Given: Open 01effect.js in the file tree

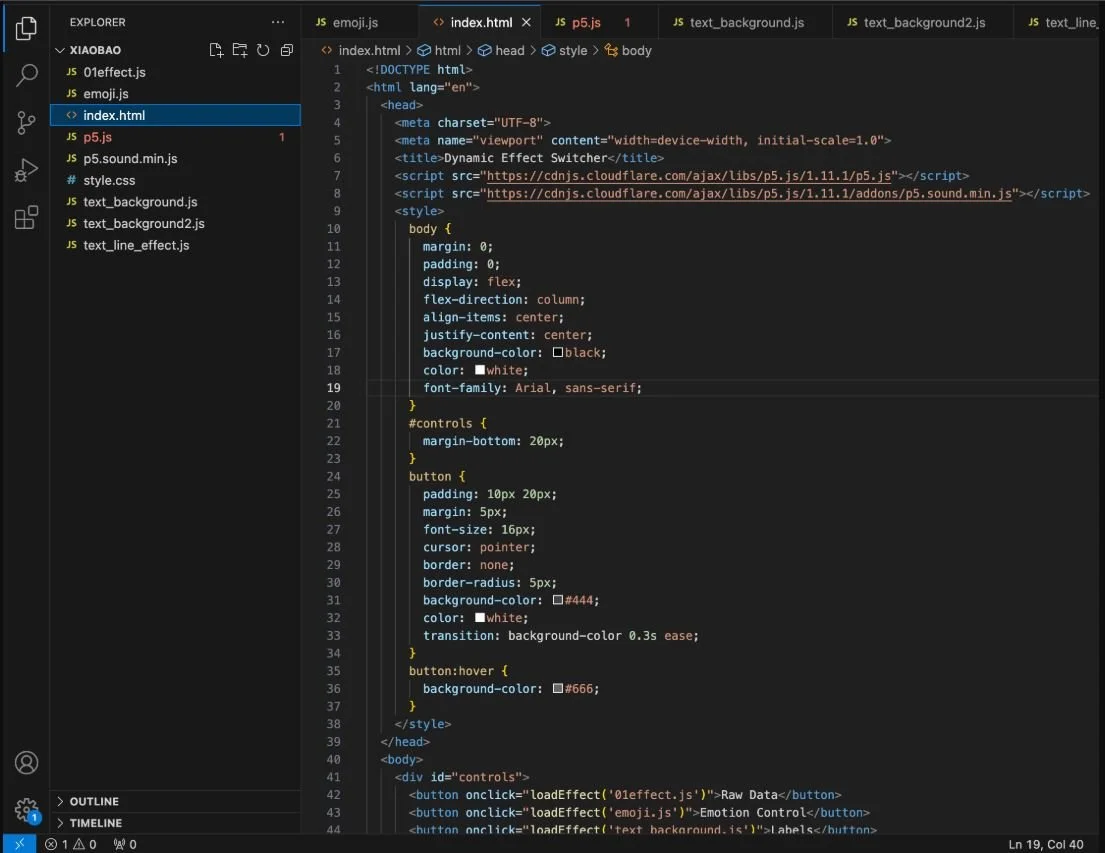Looking at the screenshot, I should tap(175, 72).
